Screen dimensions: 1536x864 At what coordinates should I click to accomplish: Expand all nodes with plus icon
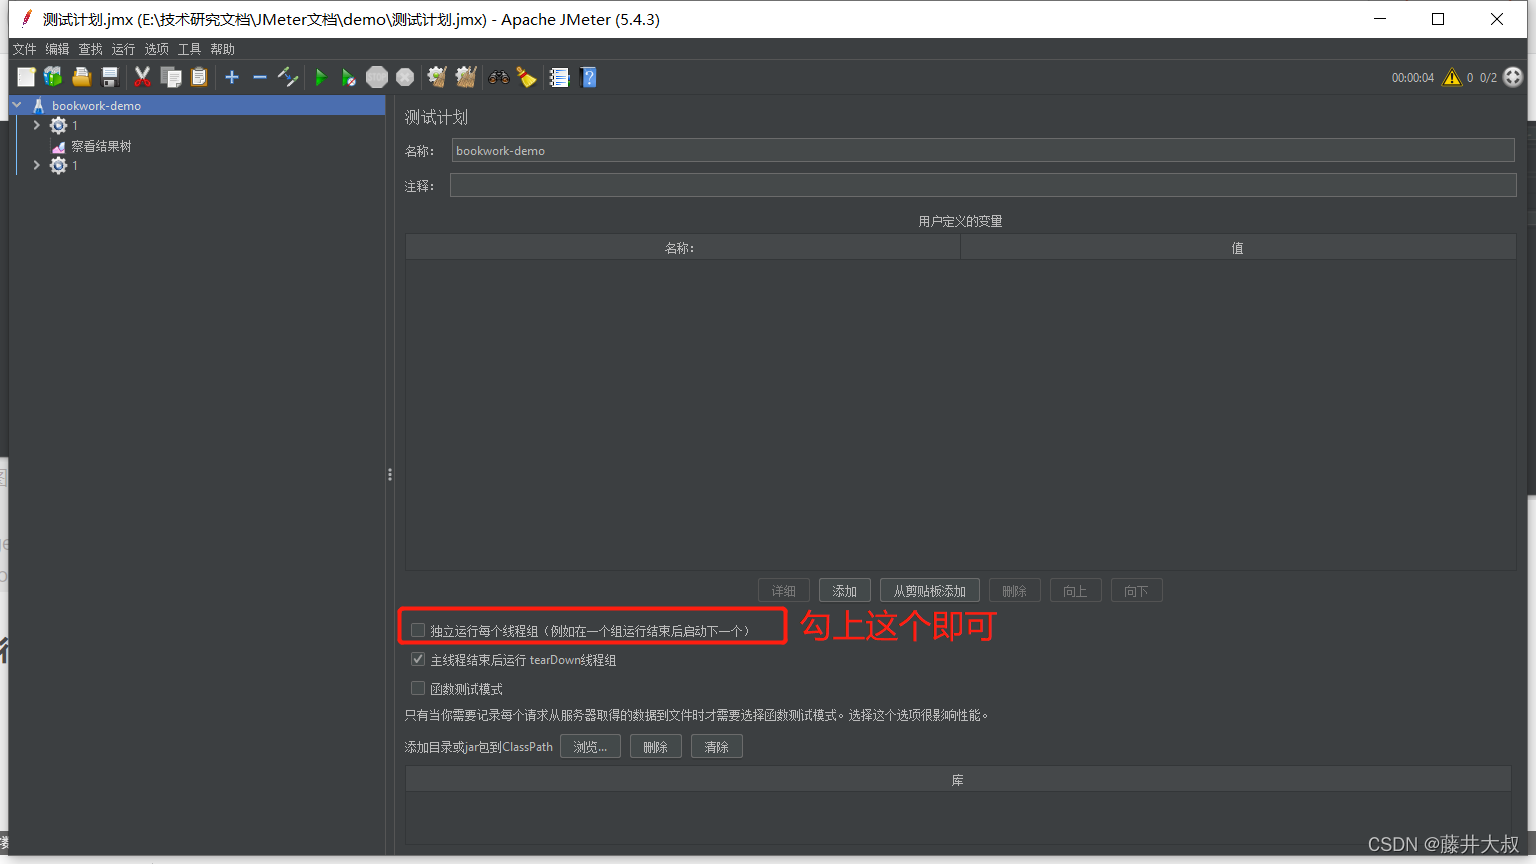coord(232,77)
